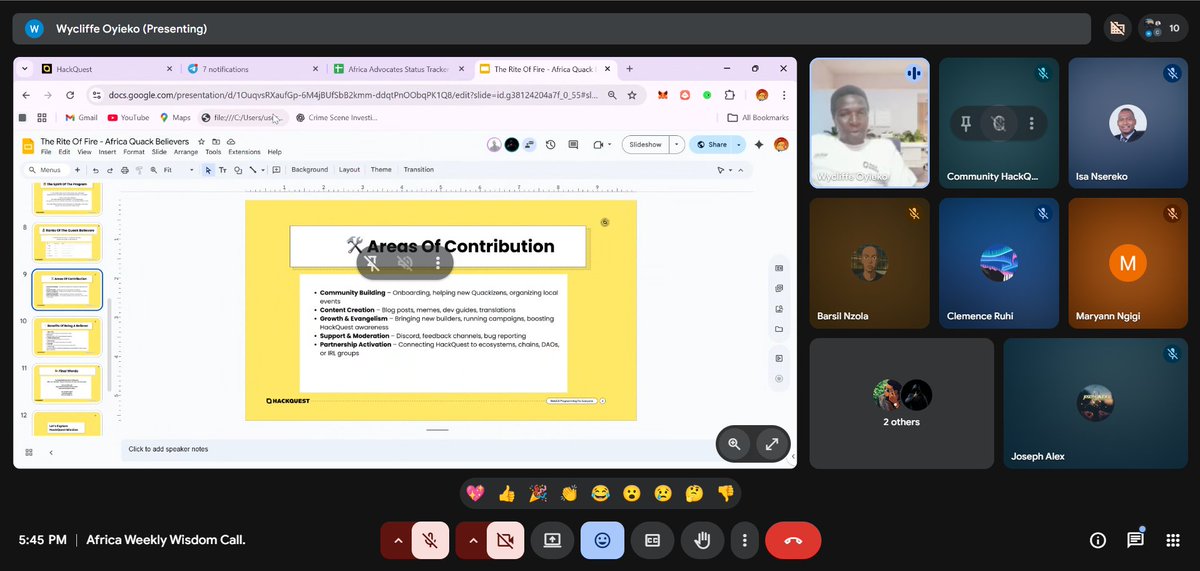Viewport: 1200px width, 571px height.
Task: Open grid view at filmstrip bottom
Action: click(28, 453)
